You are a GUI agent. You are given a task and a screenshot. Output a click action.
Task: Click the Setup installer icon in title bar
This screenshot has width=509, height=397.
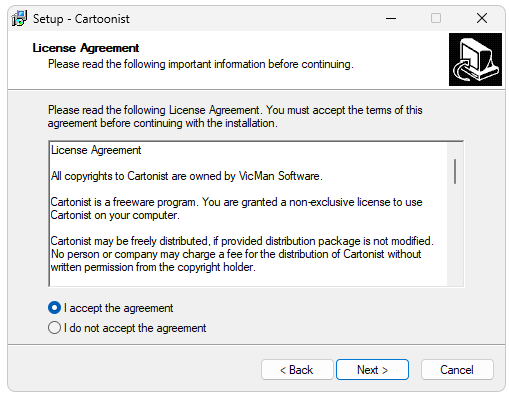19,18
